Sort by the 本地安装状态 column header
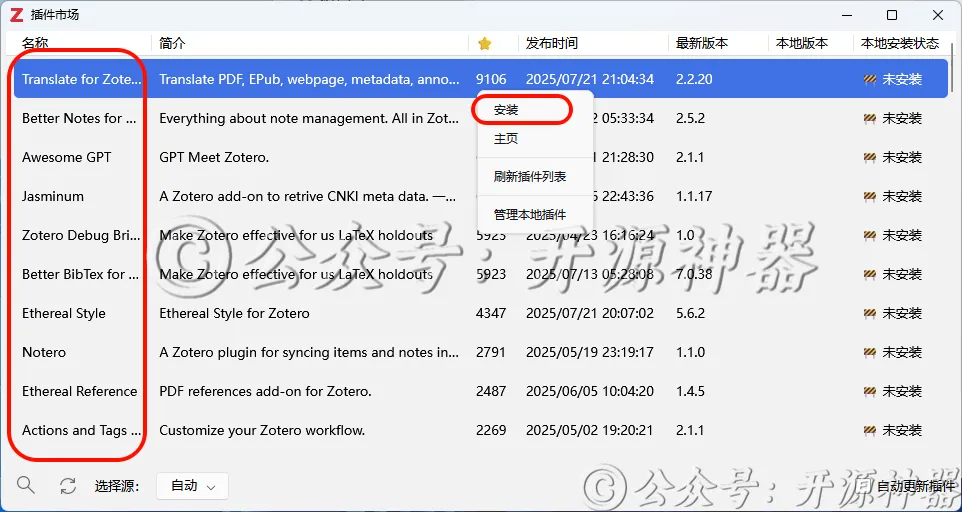The image size is (962, 512). [900, 44]
